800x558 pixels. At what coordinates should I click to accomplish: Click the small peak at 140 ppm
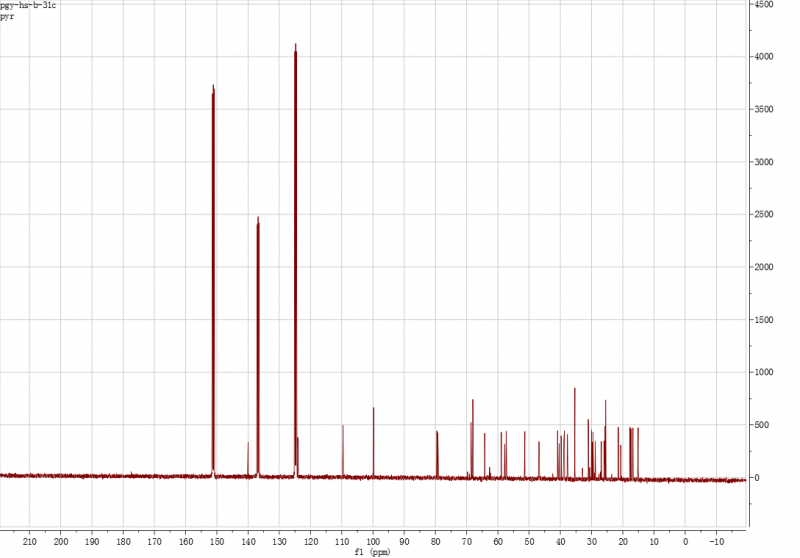(x=248, y=460)
